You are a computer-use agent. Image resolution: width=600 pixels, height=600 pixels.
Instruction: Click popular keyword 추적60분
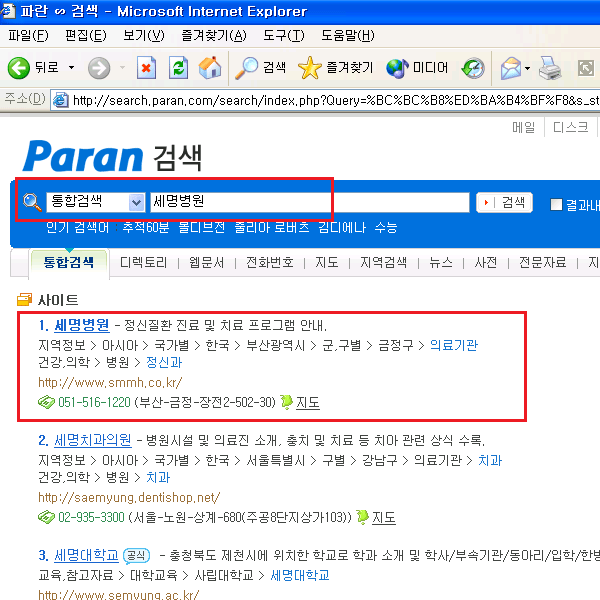coord(146,227)
